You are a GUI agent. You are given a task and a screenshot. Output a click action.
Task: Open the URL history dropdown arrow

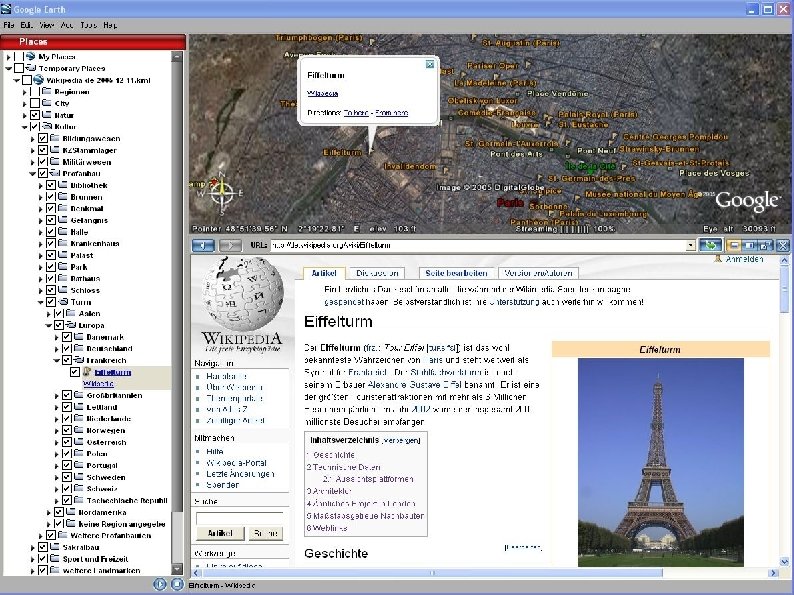coord(690,246)
